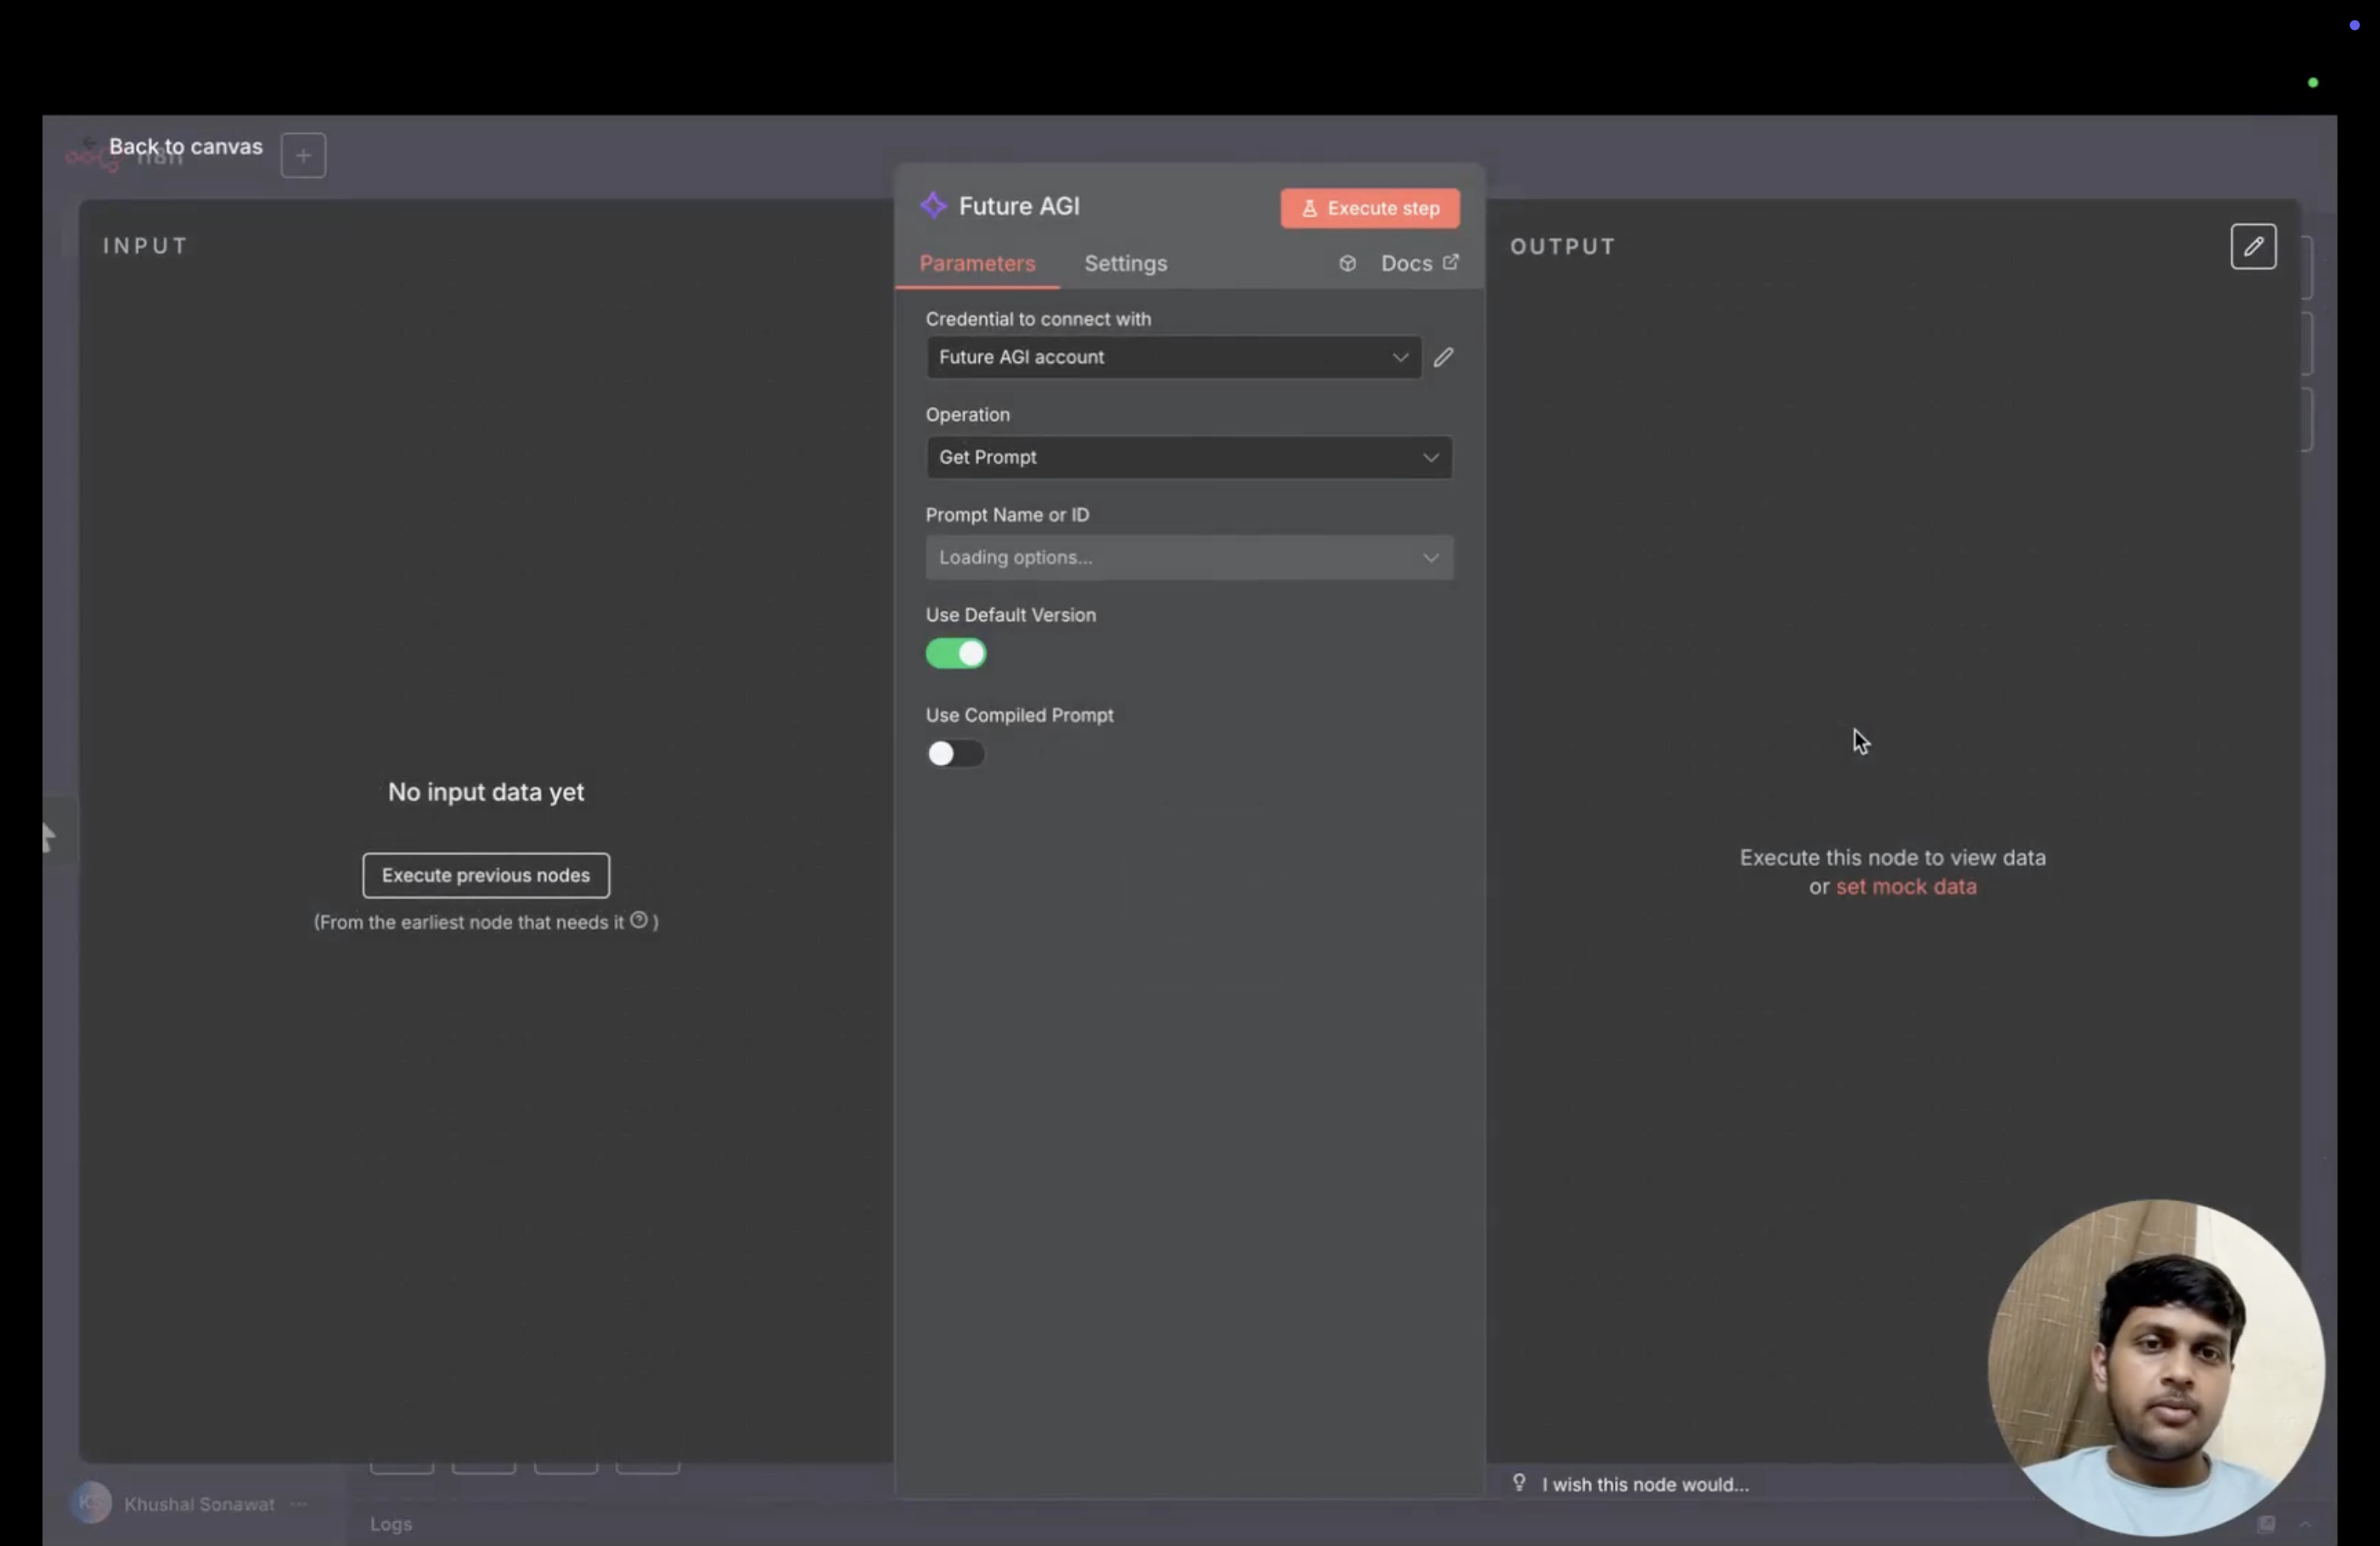Open the three-dot menu beside Khushal Sonawat
2380x1546 pixels.
298,1503
